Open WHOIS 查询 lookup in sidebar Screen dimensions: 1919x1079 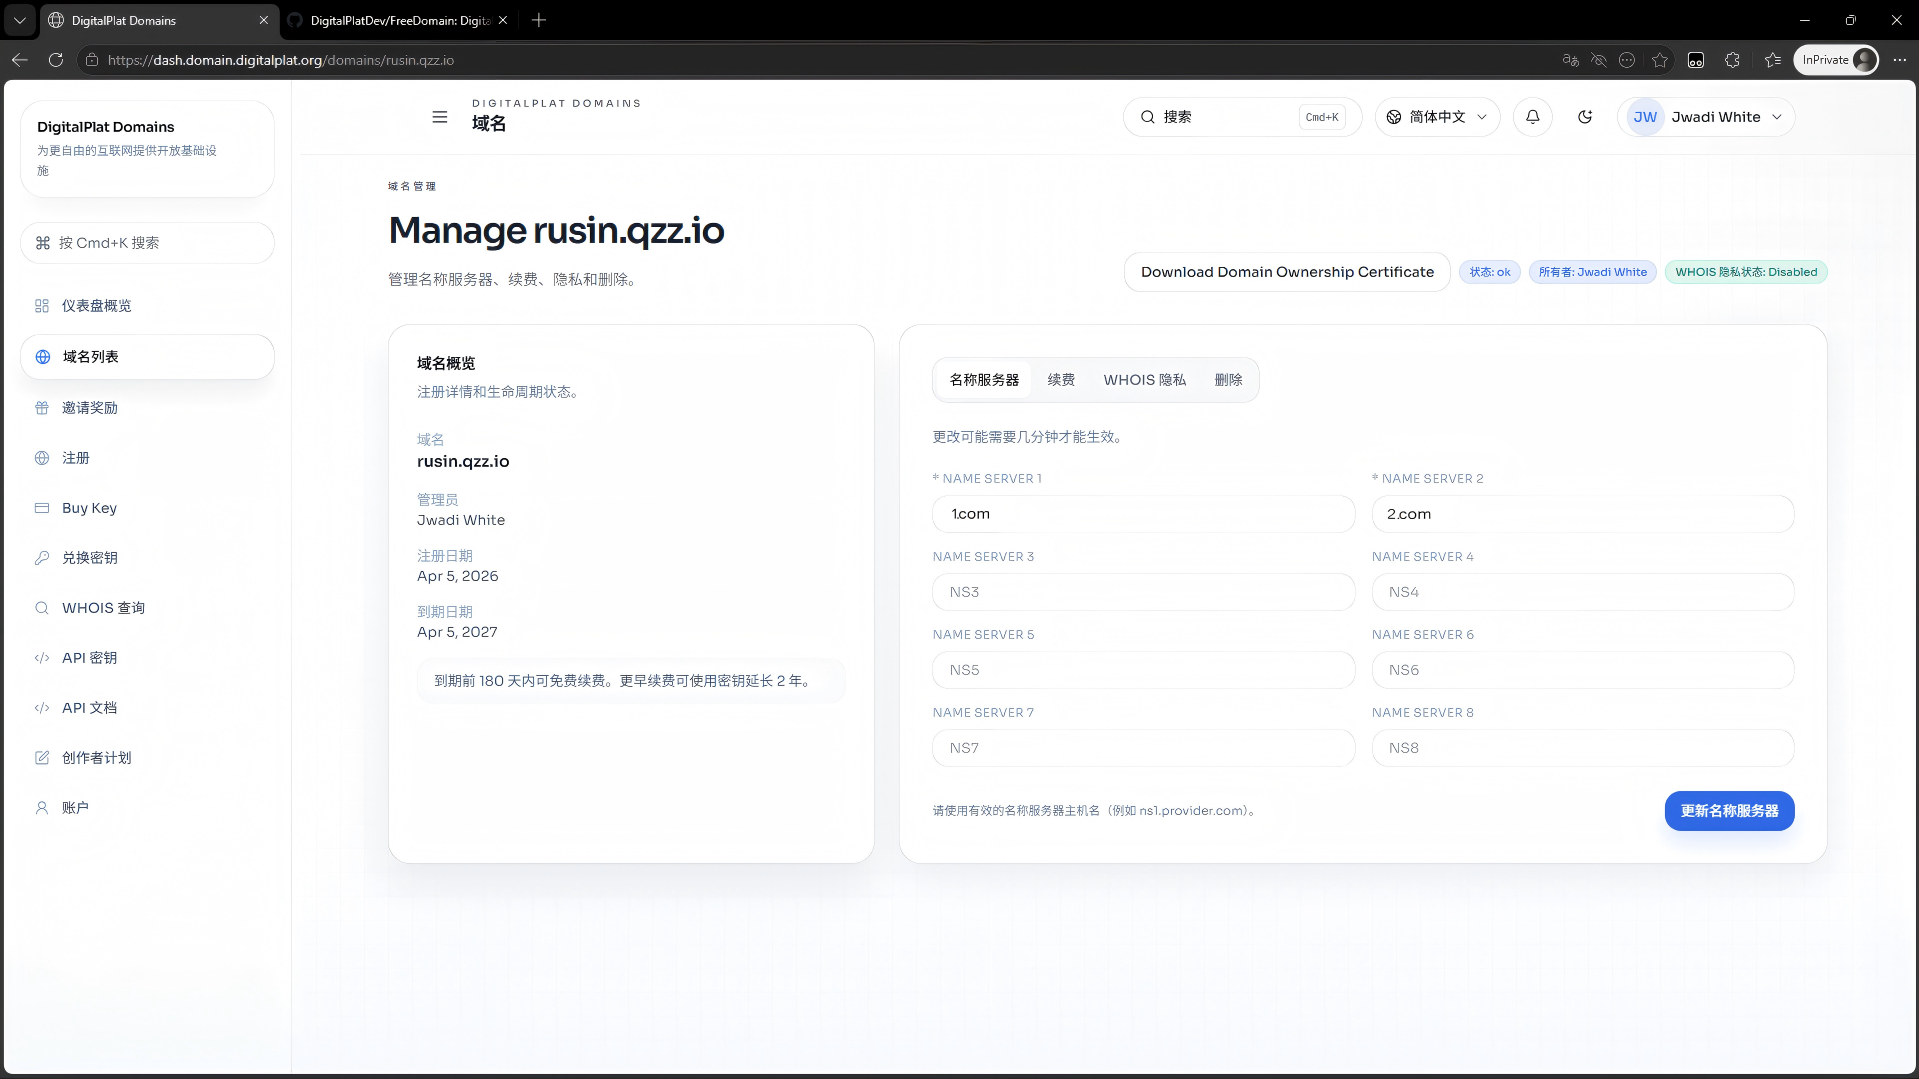click(x=103, y=608)
